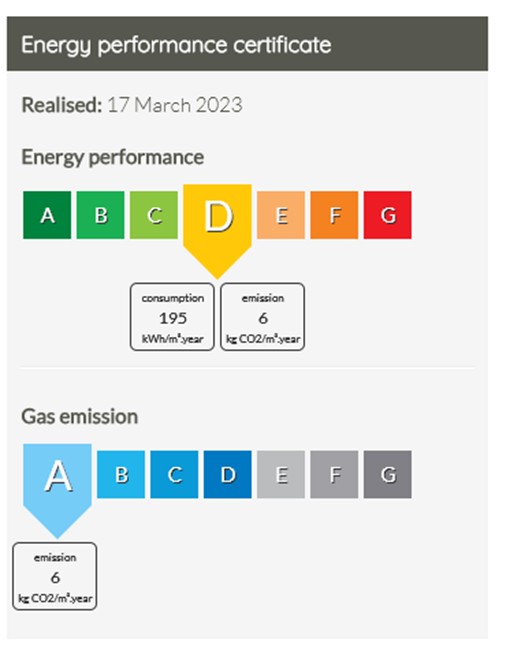This screenshot has width=510, height=650.
Task: Click the dark blue D gas emission box
Action: coord(228,474)
